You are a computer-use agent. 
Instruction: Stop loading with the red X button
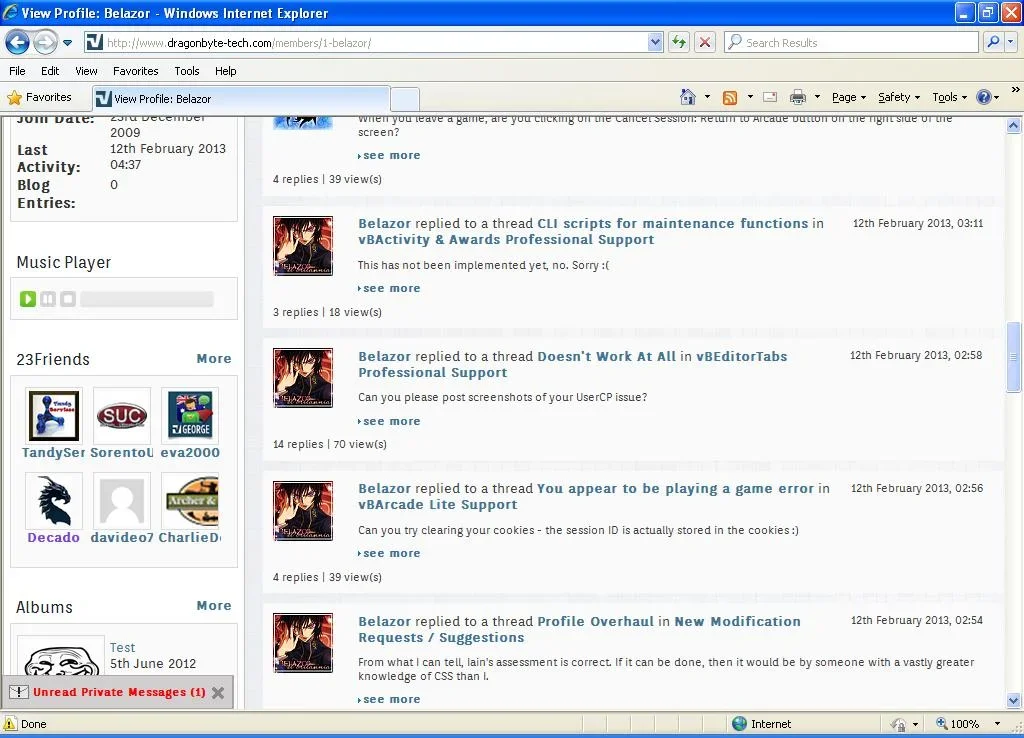pyautogui.click(x=705, y=43)
